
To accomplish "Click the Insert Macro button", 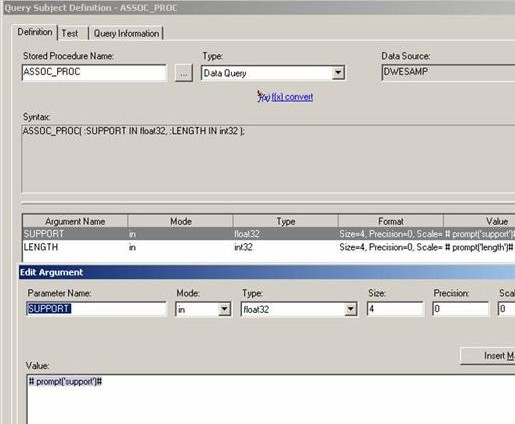I will pos(488,356).
